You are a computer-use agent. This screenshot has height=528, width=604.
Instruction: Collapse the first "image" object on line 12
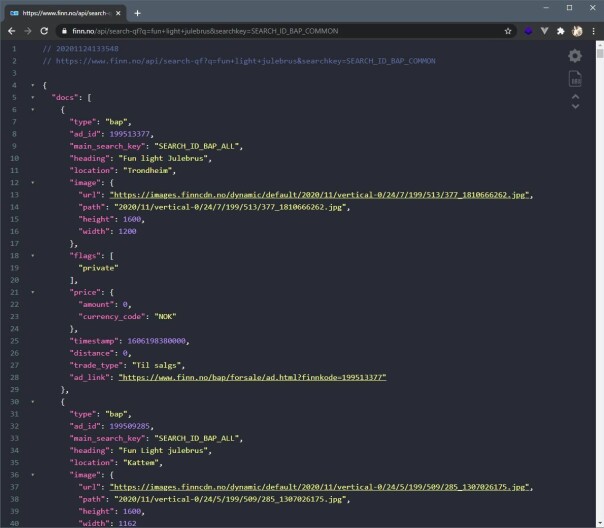(33, 183)
